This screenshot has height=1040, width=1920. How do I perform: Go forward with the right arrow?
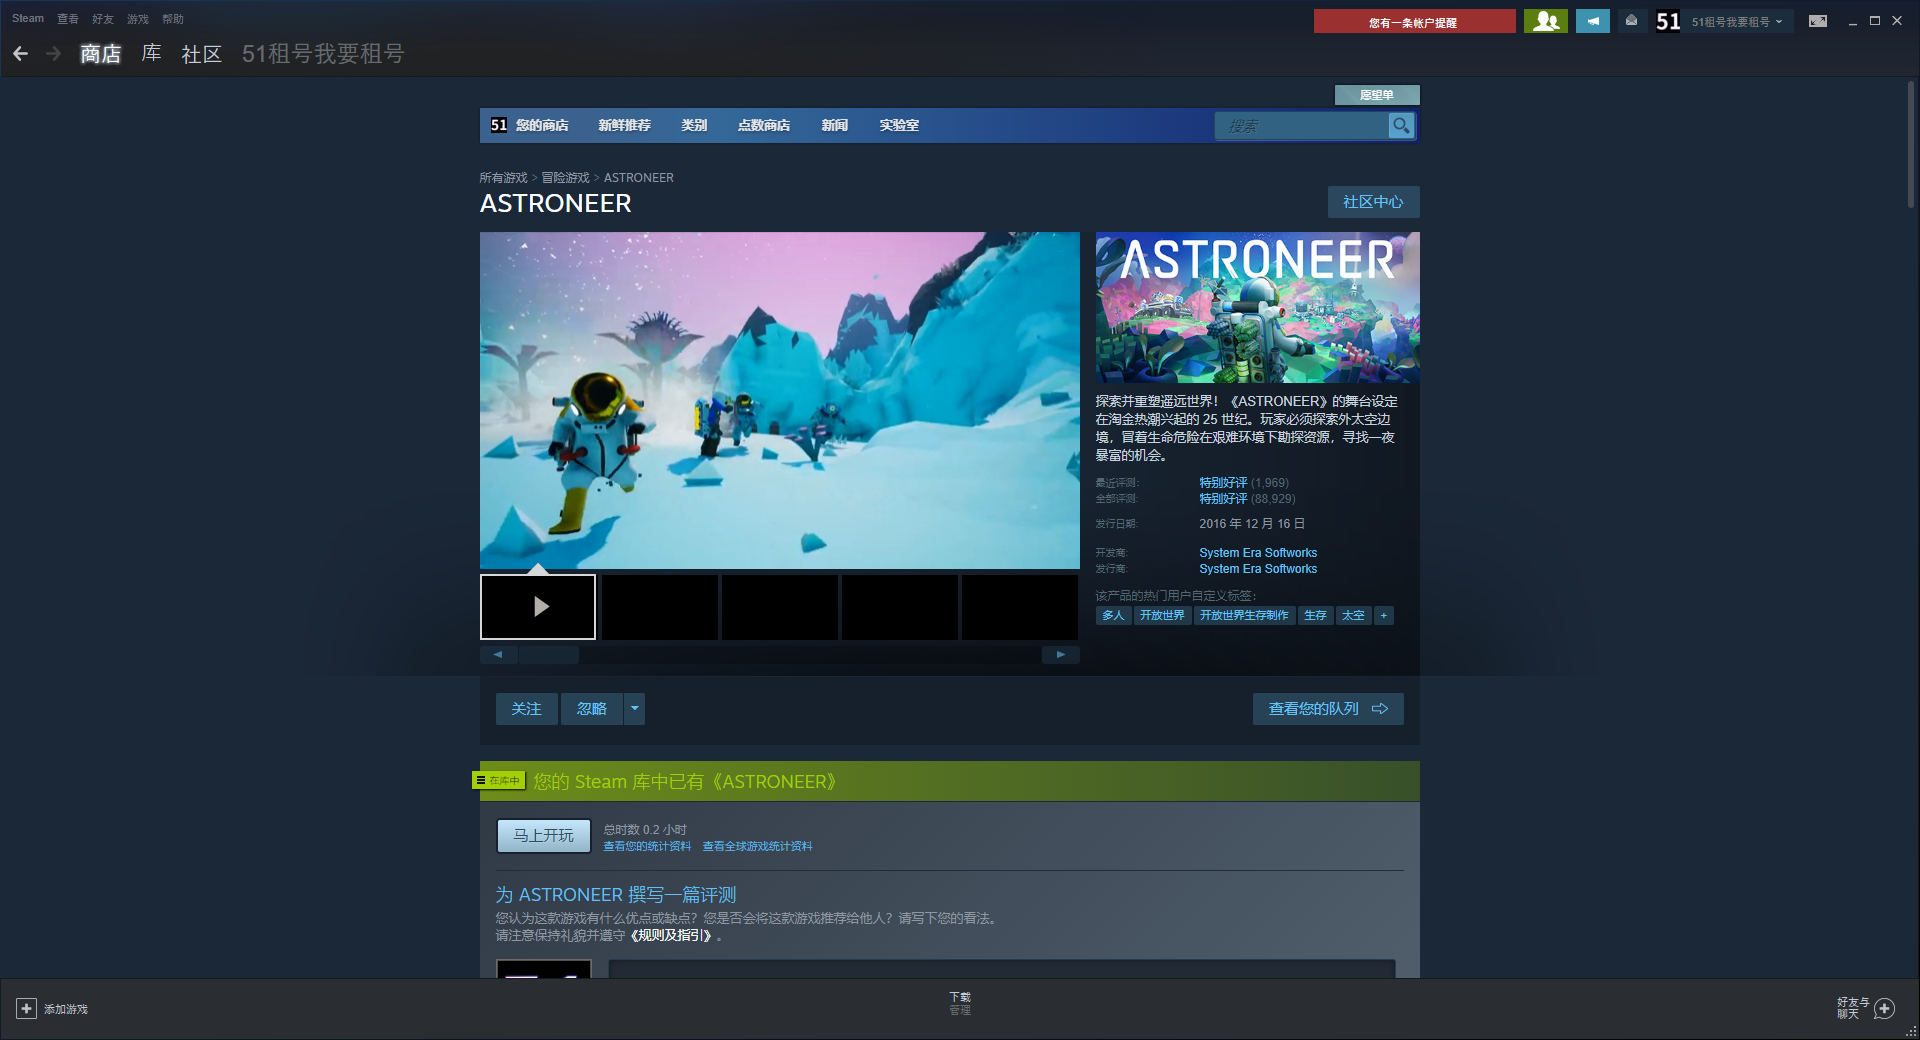pos(54,54)
